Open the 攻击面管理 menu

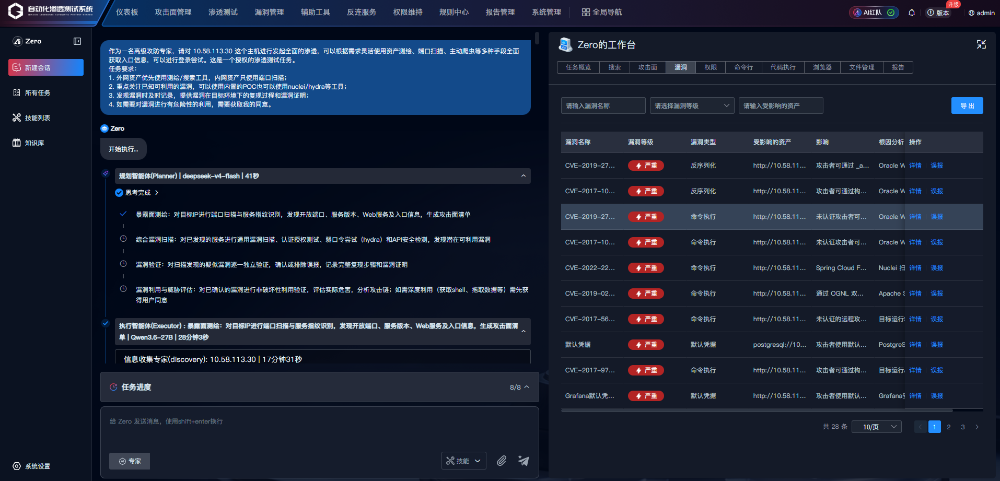(173, 12)
